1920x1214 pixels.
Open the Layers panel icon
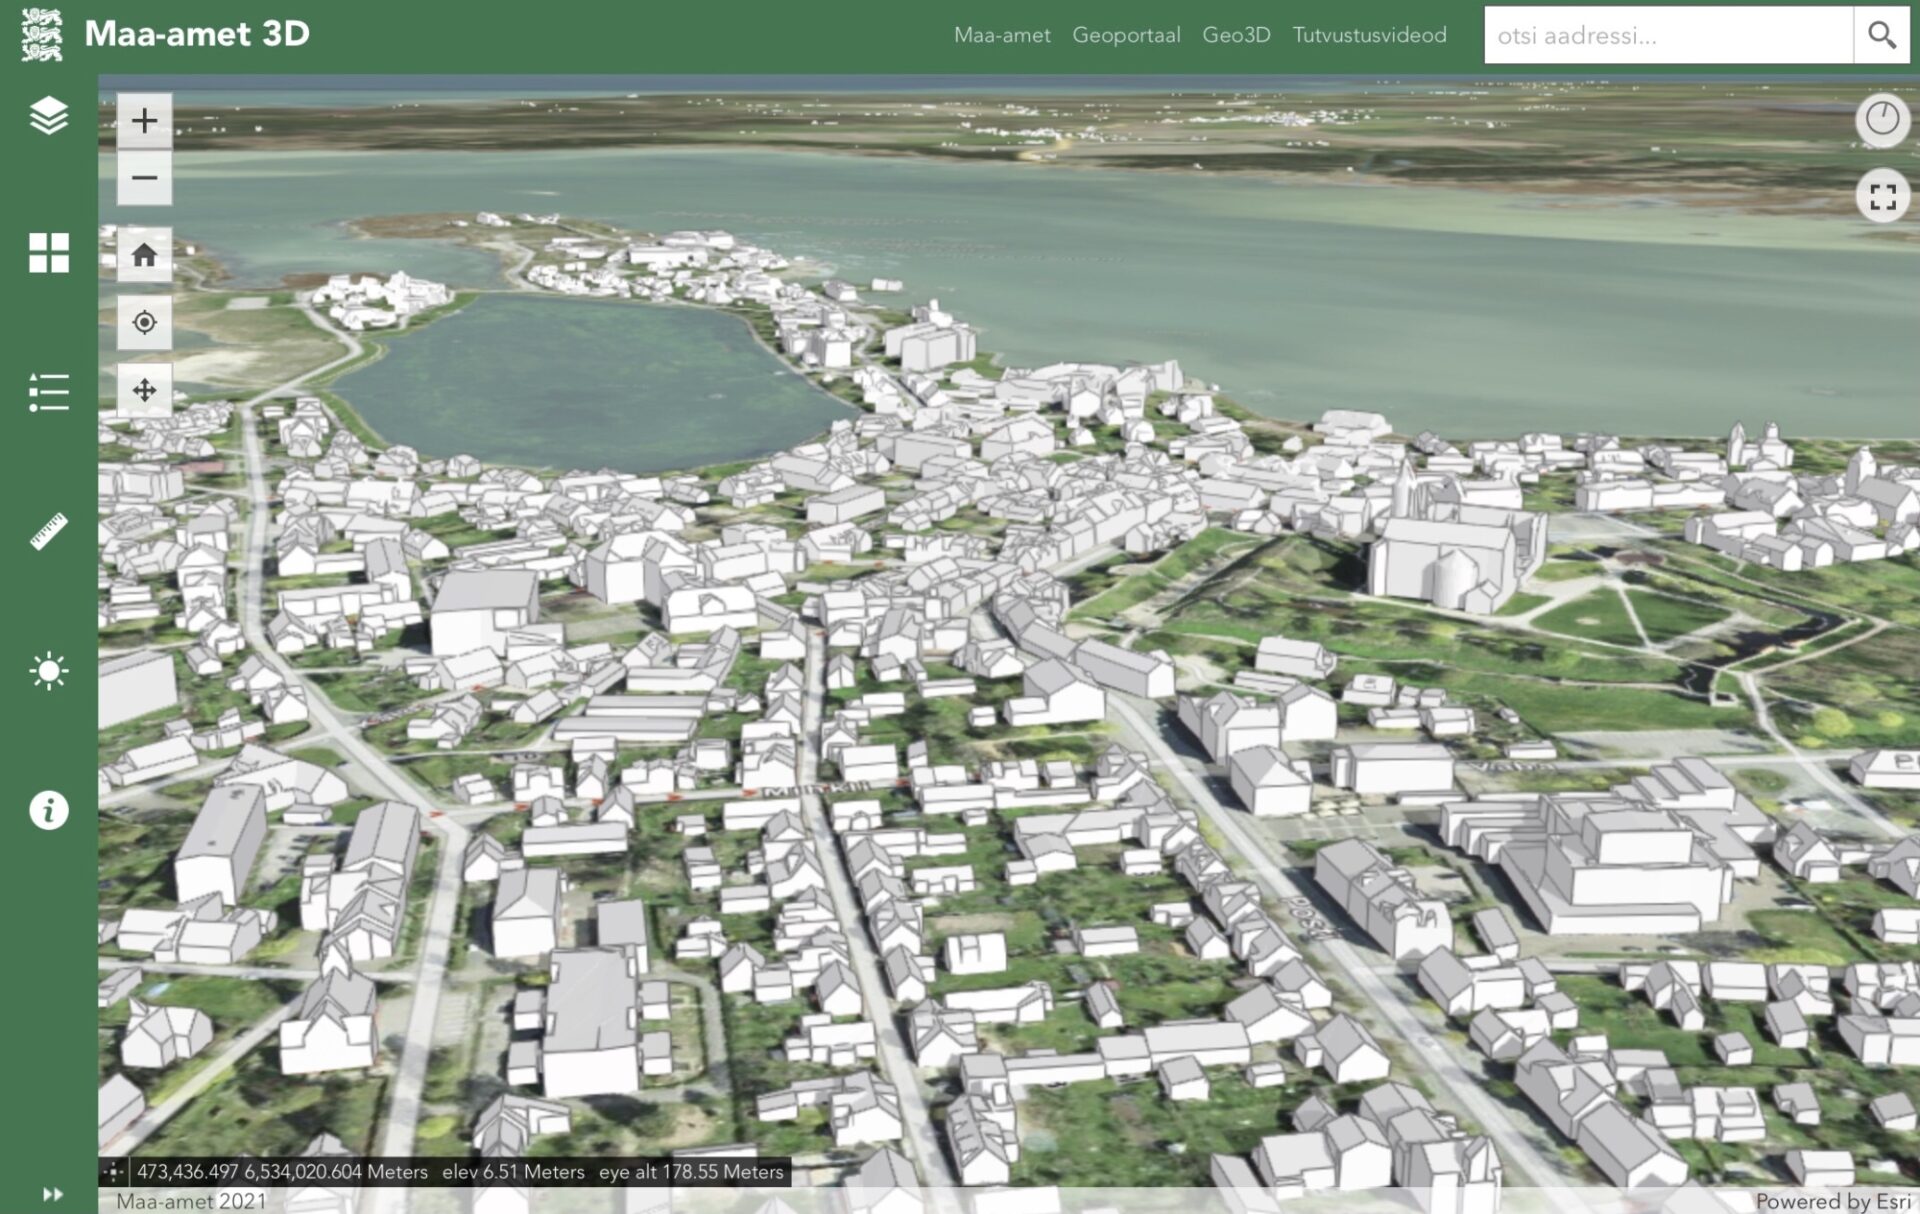pyautogui.click(x=48, y=116)
